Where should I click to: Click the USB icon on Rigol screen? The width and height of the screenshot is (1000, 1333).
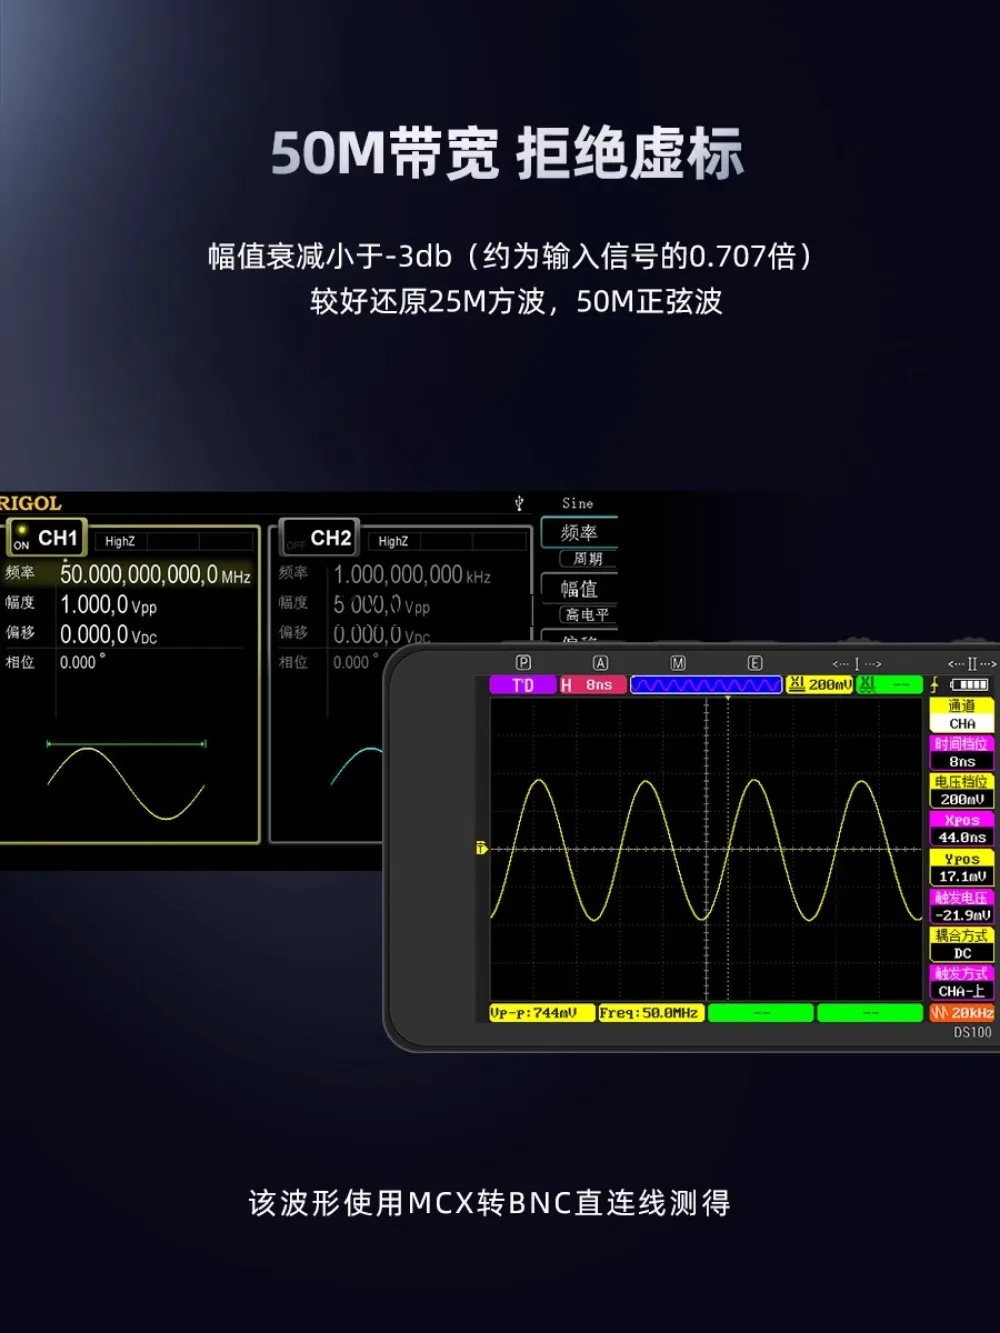(519, 503)
